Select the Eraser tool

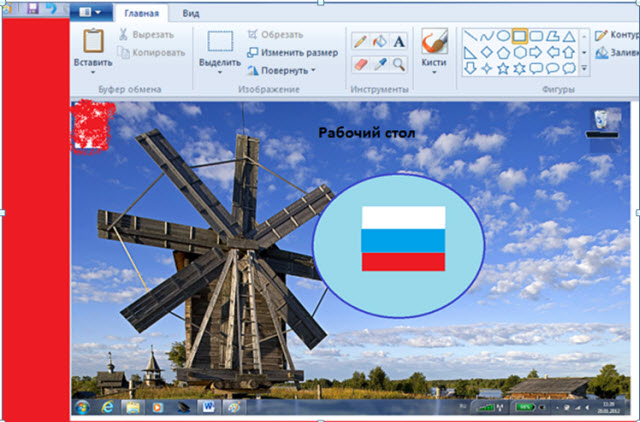coord(361,64)
